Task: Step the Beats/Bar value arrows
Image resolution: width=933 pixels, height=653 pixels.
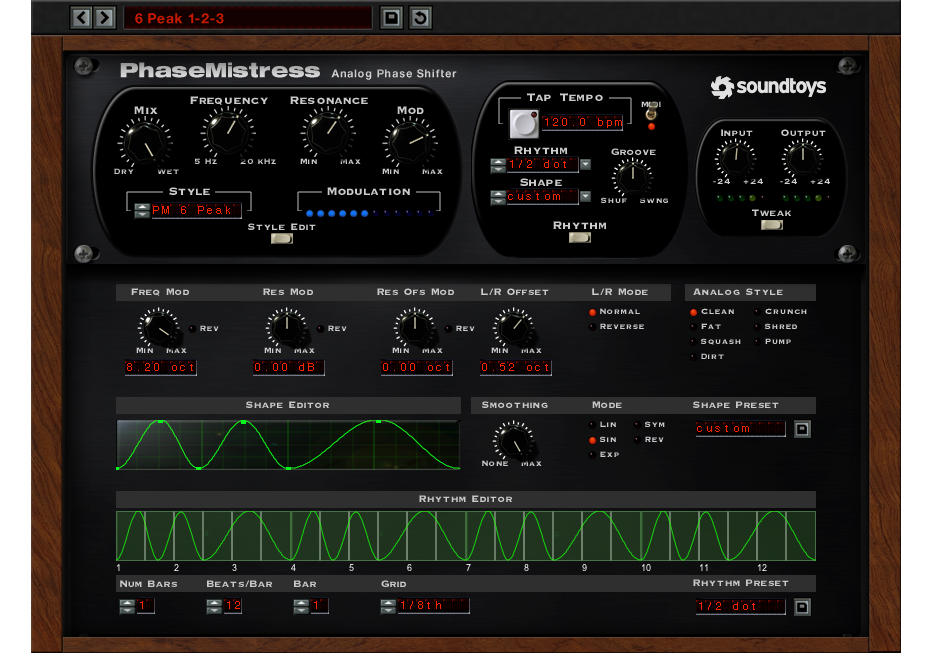Action: click(x=214, y=606)
